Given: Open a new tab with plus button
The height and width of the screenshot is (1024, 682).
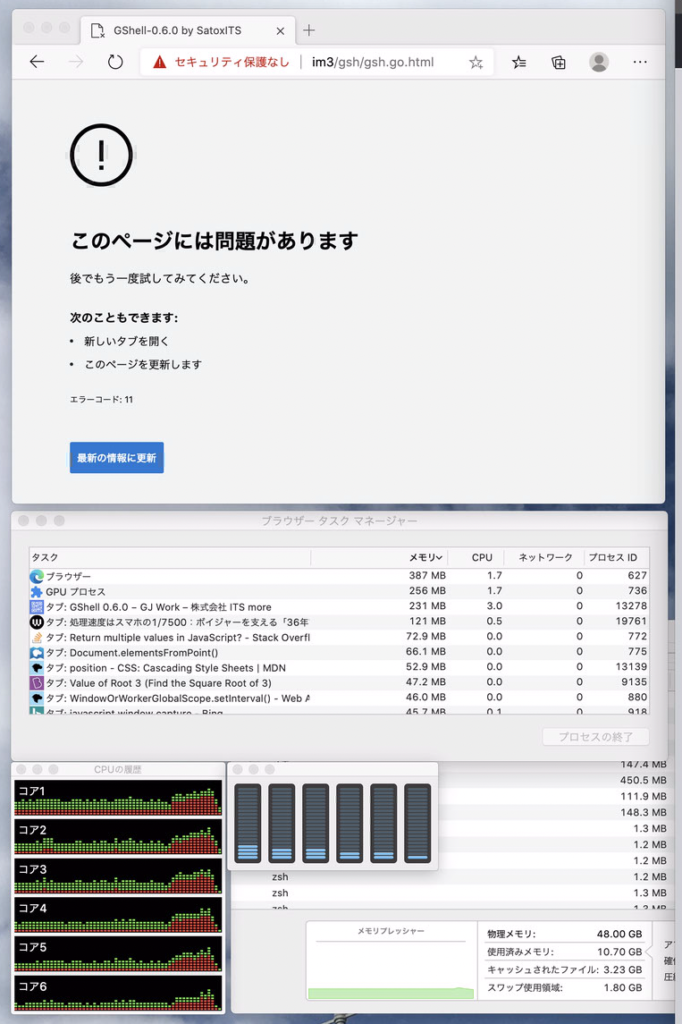Looking at the screenshot, I should (x=309, y=30).
